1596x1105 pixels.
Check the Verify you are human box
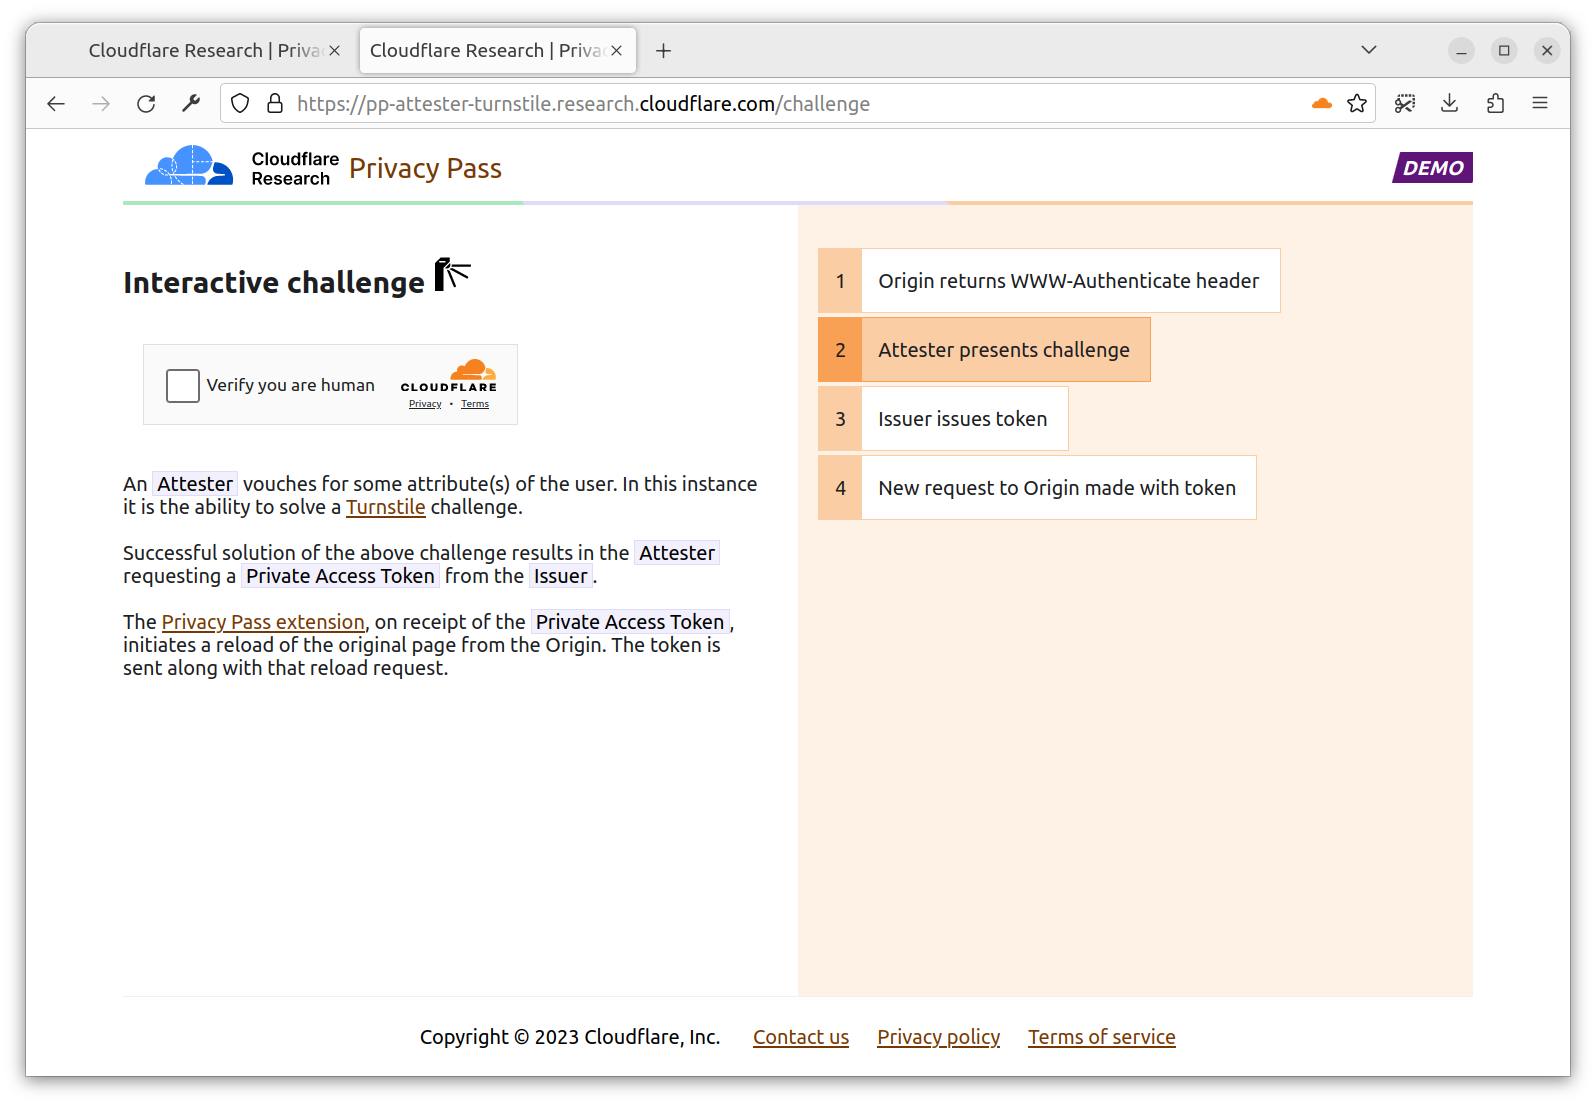(183, 385)
